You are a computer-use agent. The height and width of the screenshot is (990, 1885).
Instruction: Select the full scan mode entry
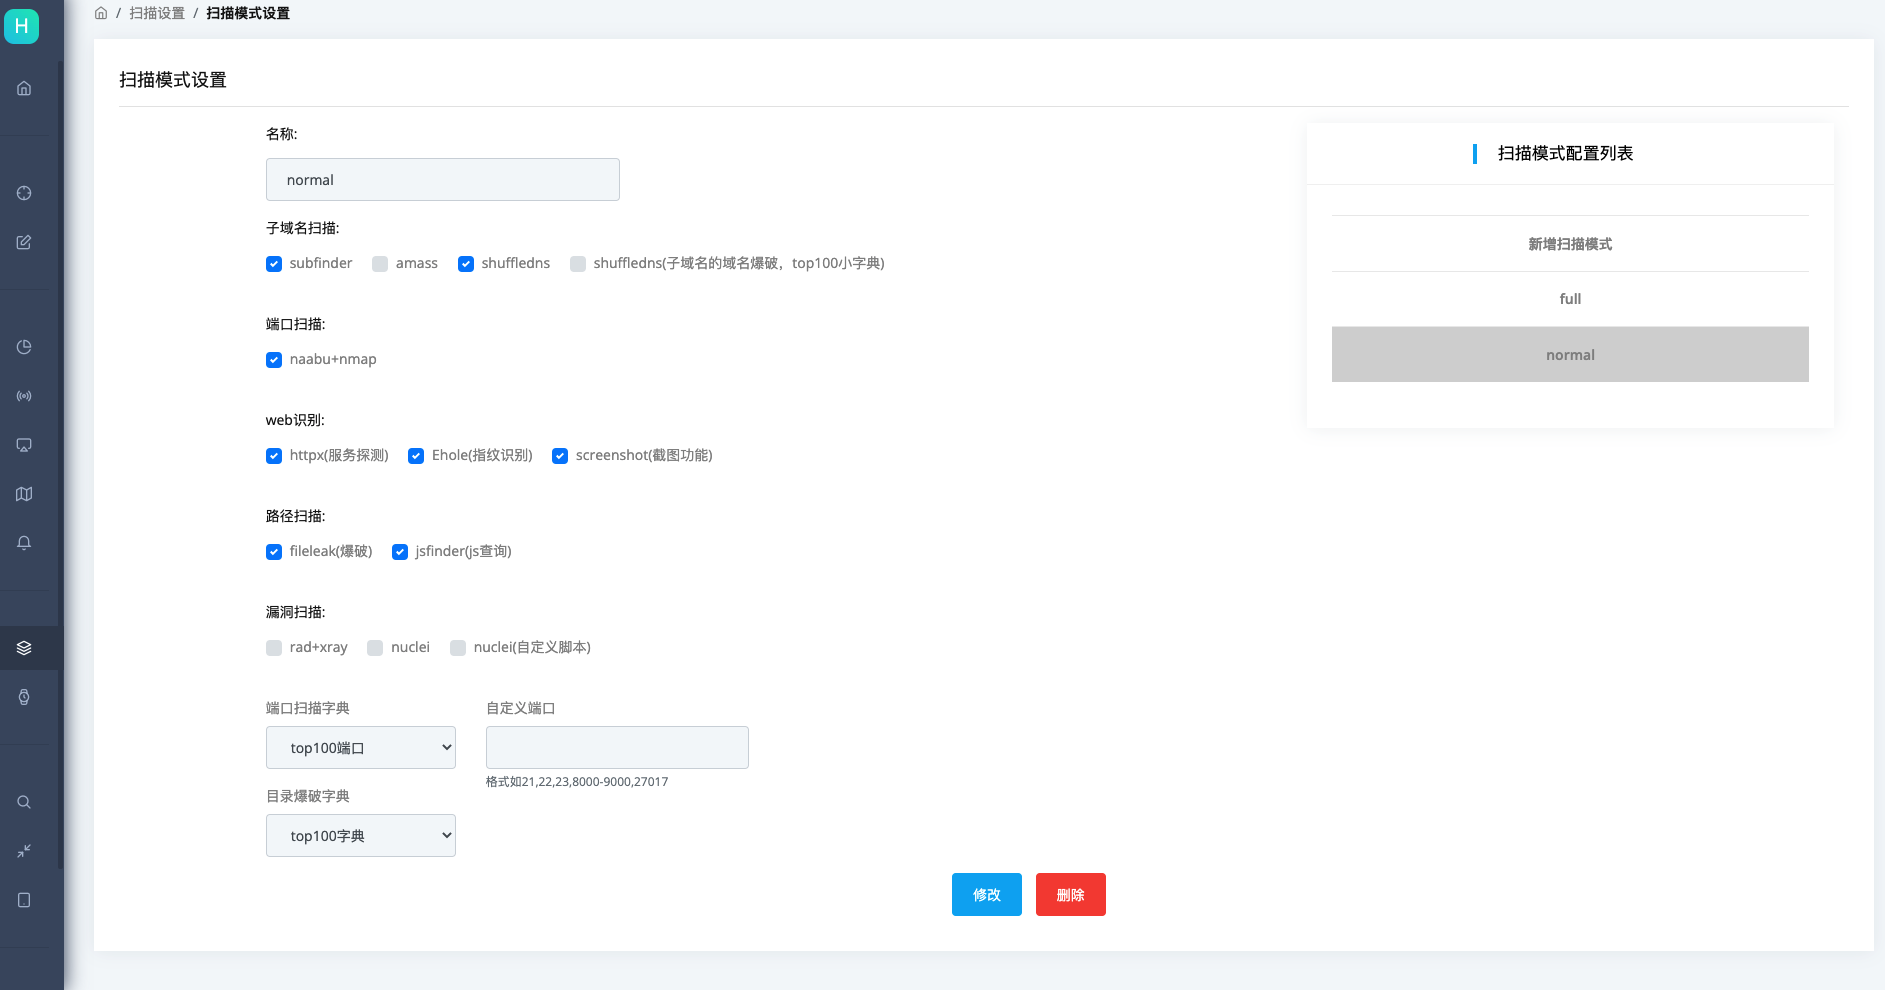tap(1570, 299)
